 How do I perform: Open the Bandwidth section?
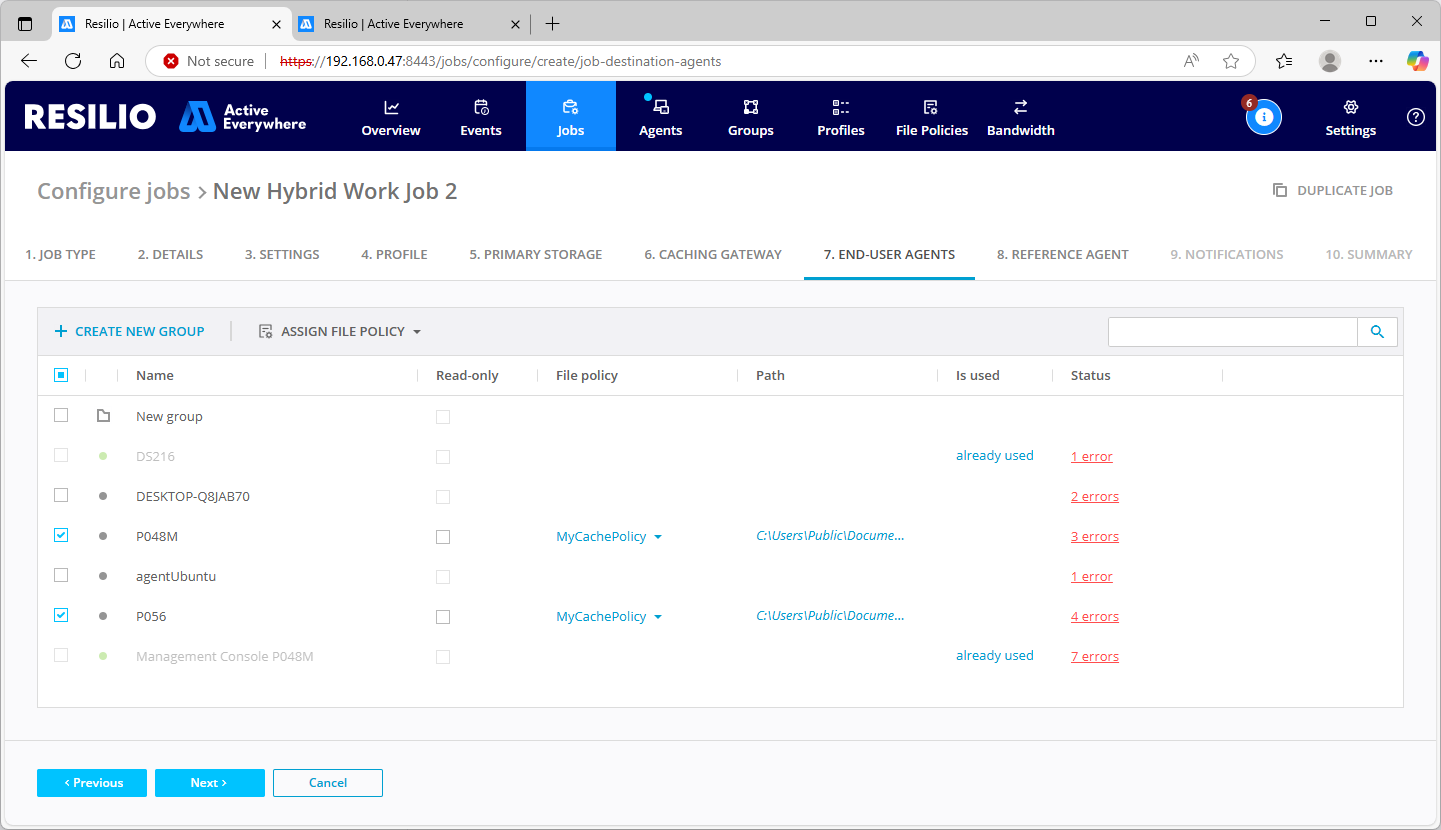pyautogui.click(x=1020, y=116)
